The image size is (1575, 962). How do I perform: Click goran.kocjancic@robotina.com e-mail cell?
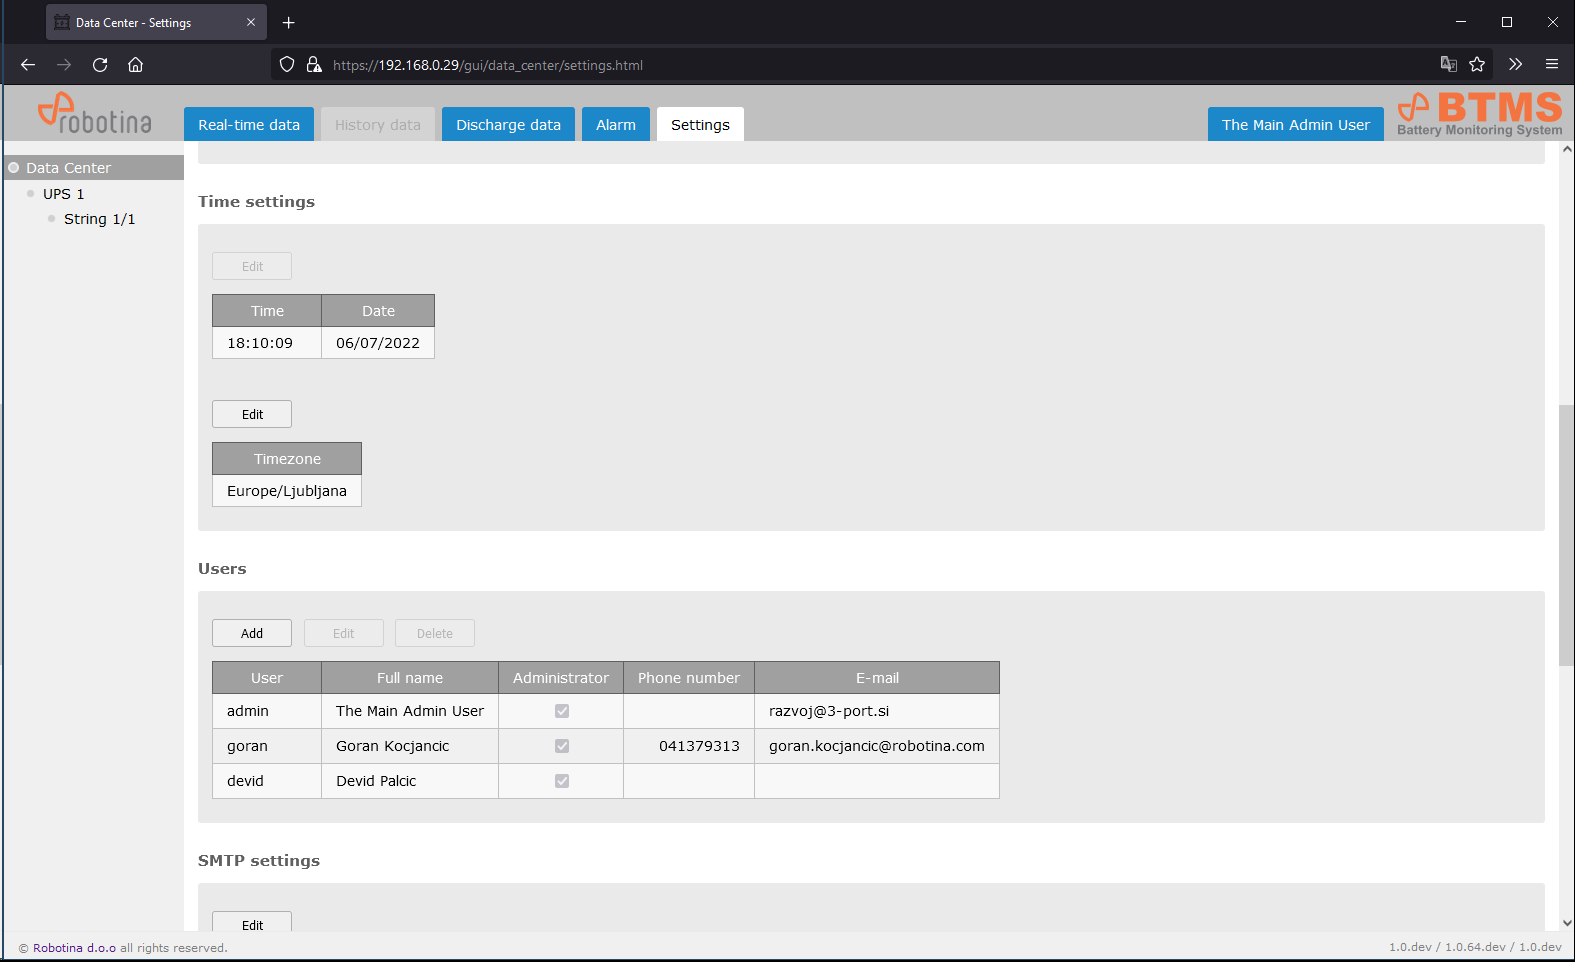pos(877,746)
